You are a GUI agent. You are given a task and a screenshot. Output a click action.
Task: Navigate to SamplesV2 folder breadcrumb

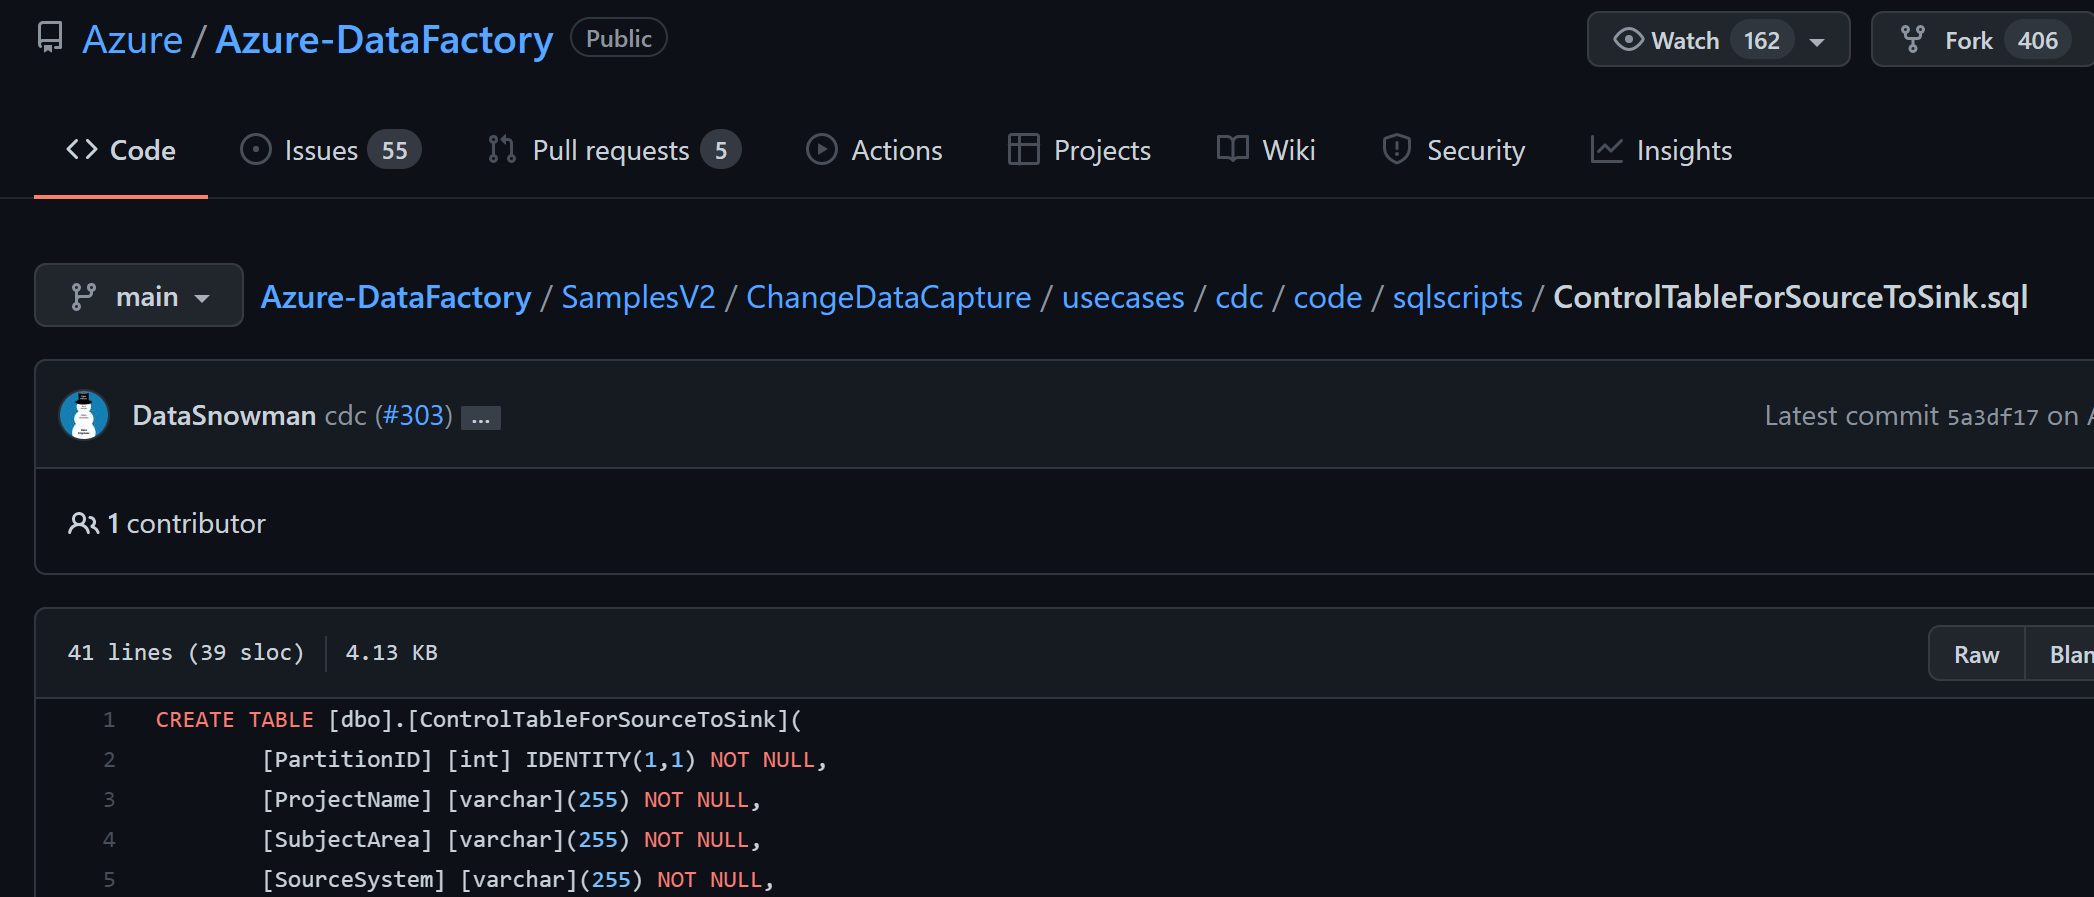click(x=638, y=297)
